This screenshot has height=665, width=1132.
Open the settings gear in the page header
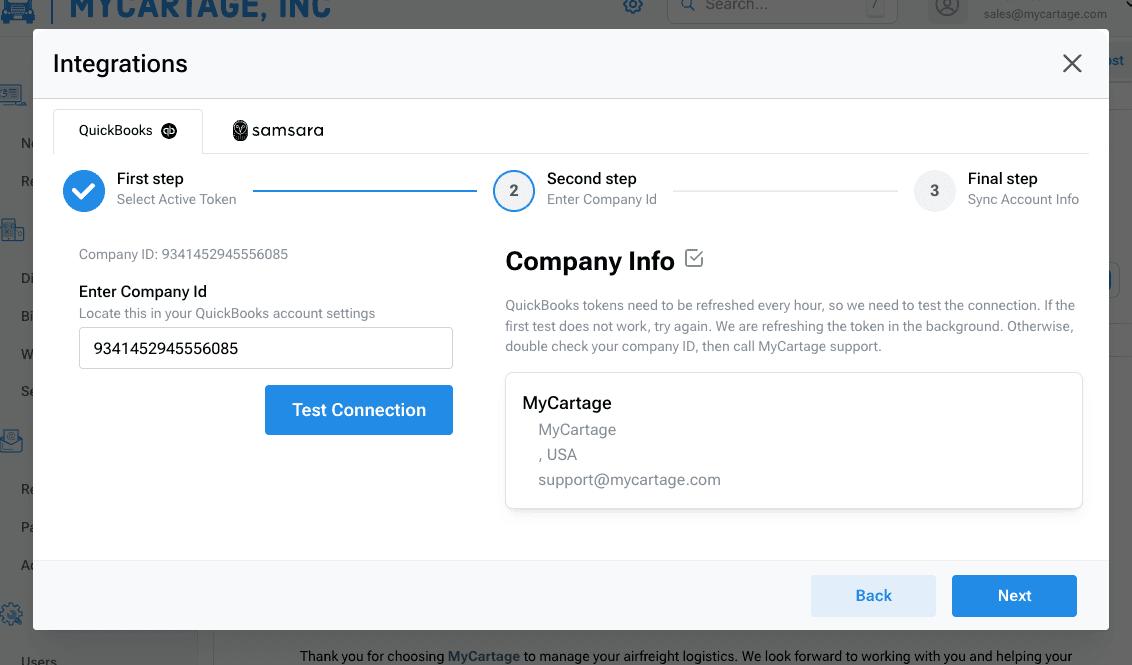(x=633, y=6)
